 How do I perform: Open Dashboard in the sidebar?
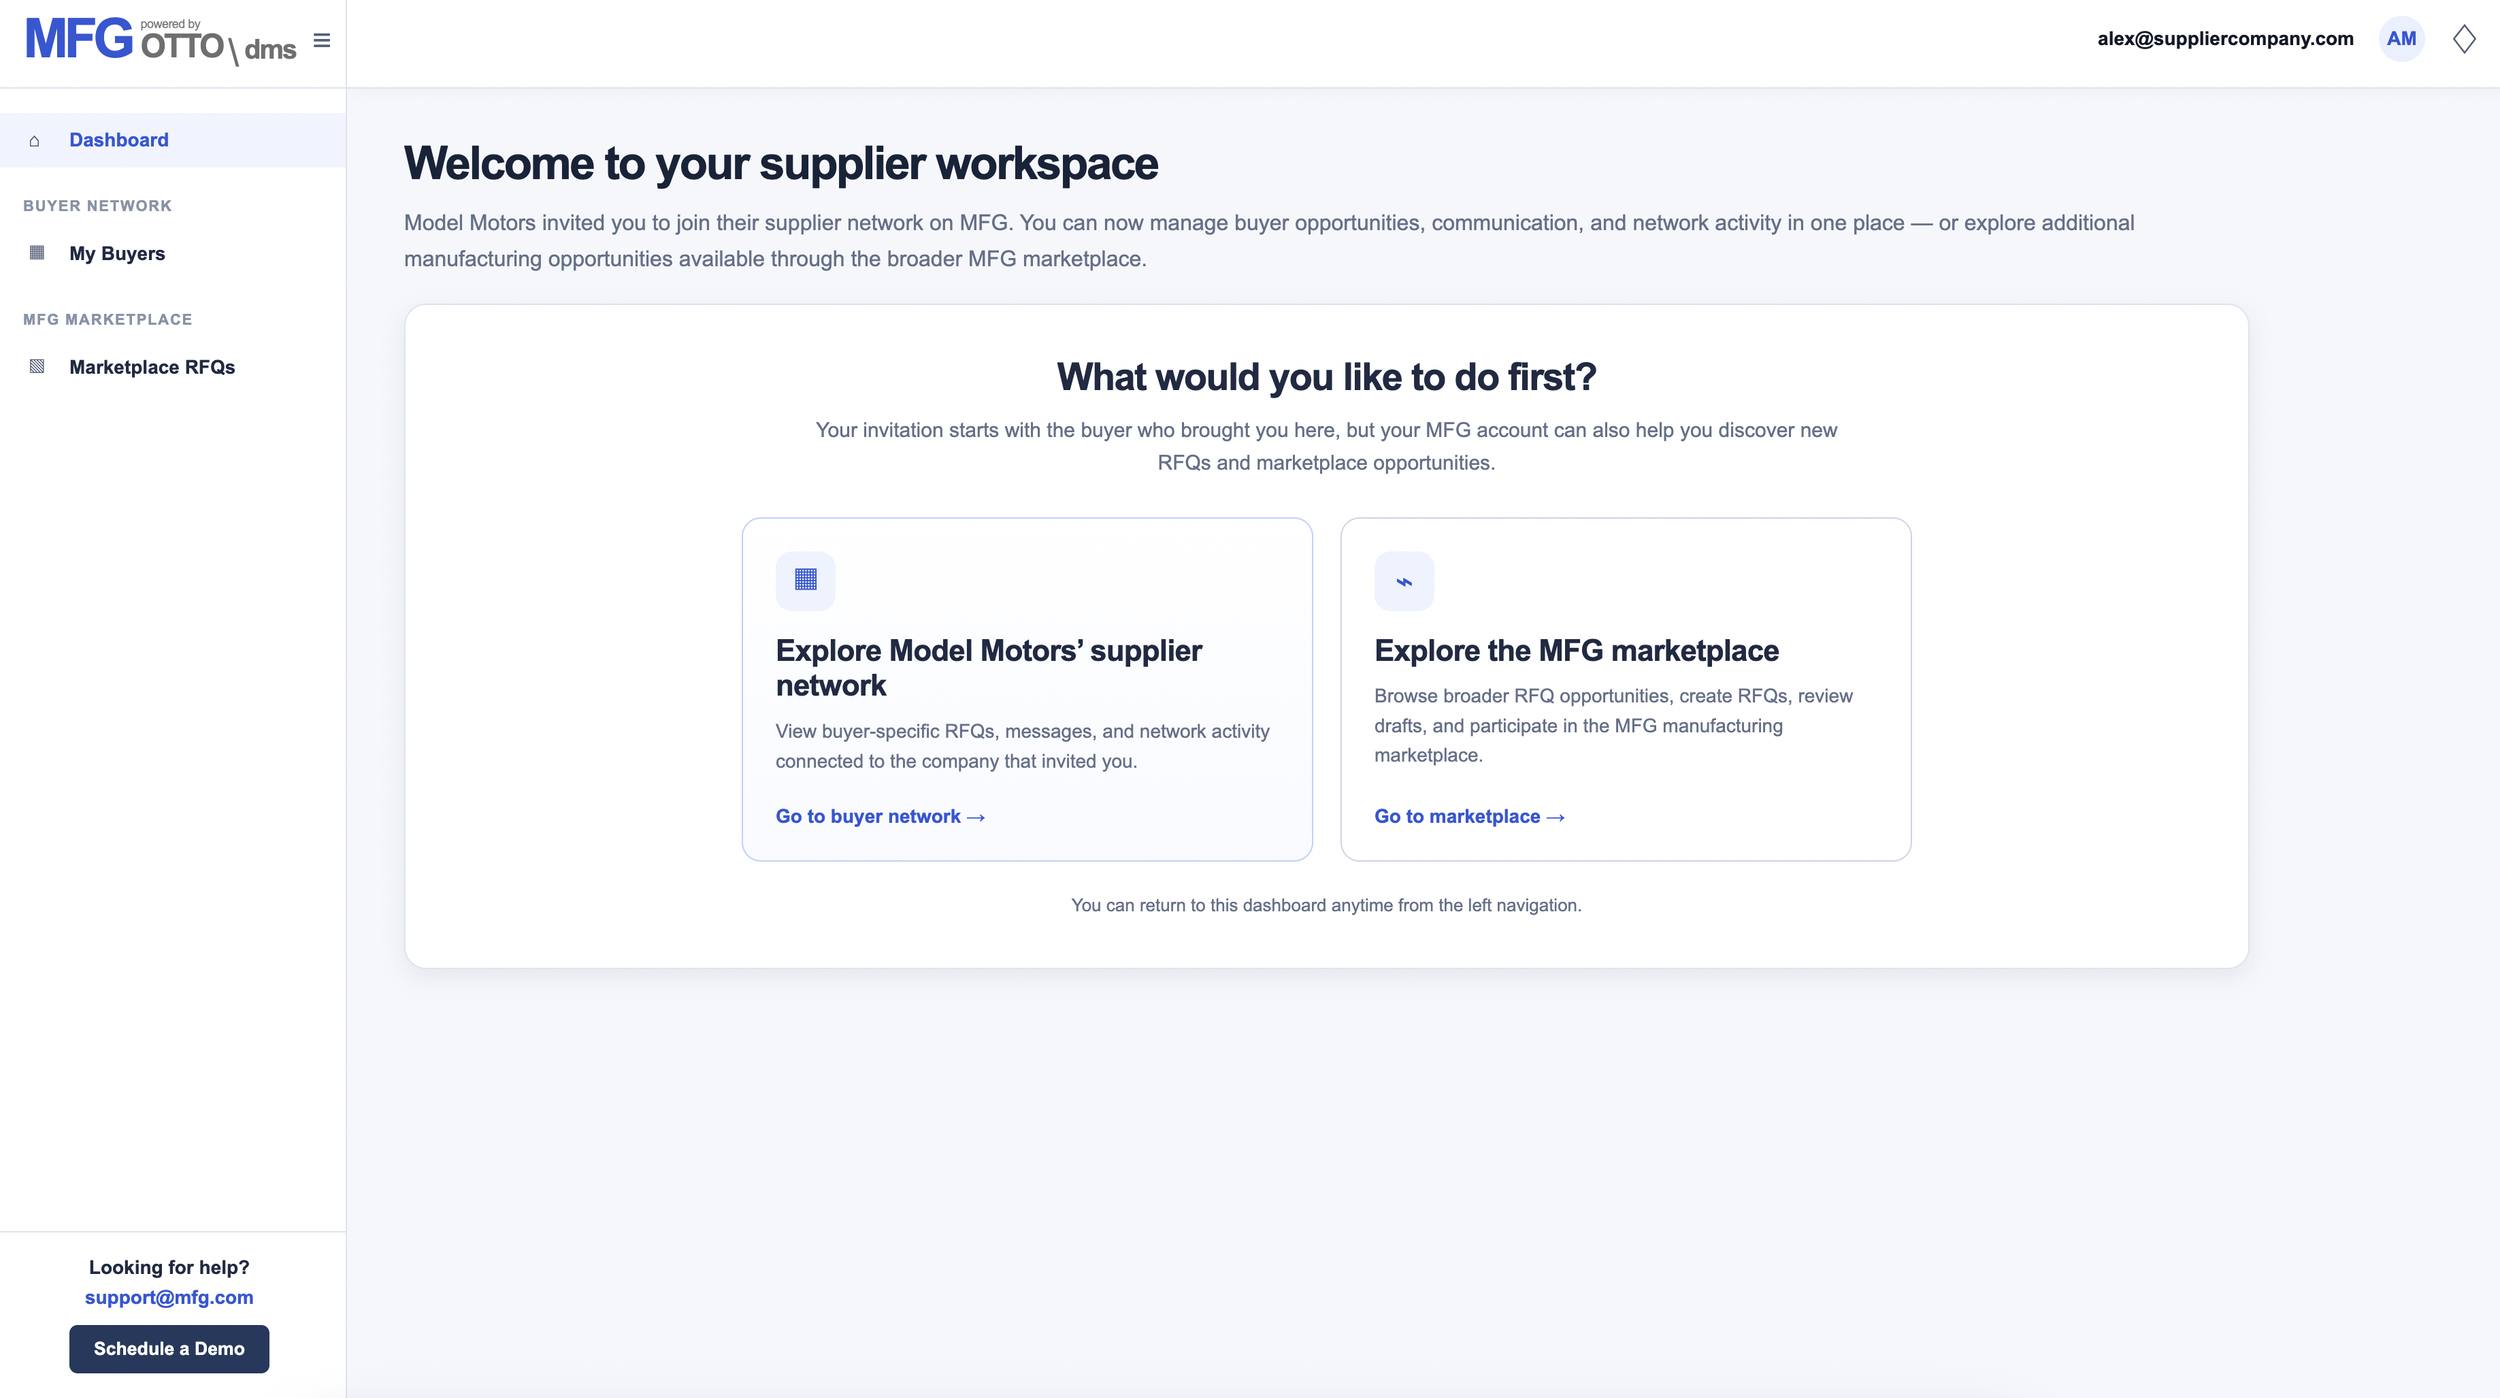coord(173,140)
